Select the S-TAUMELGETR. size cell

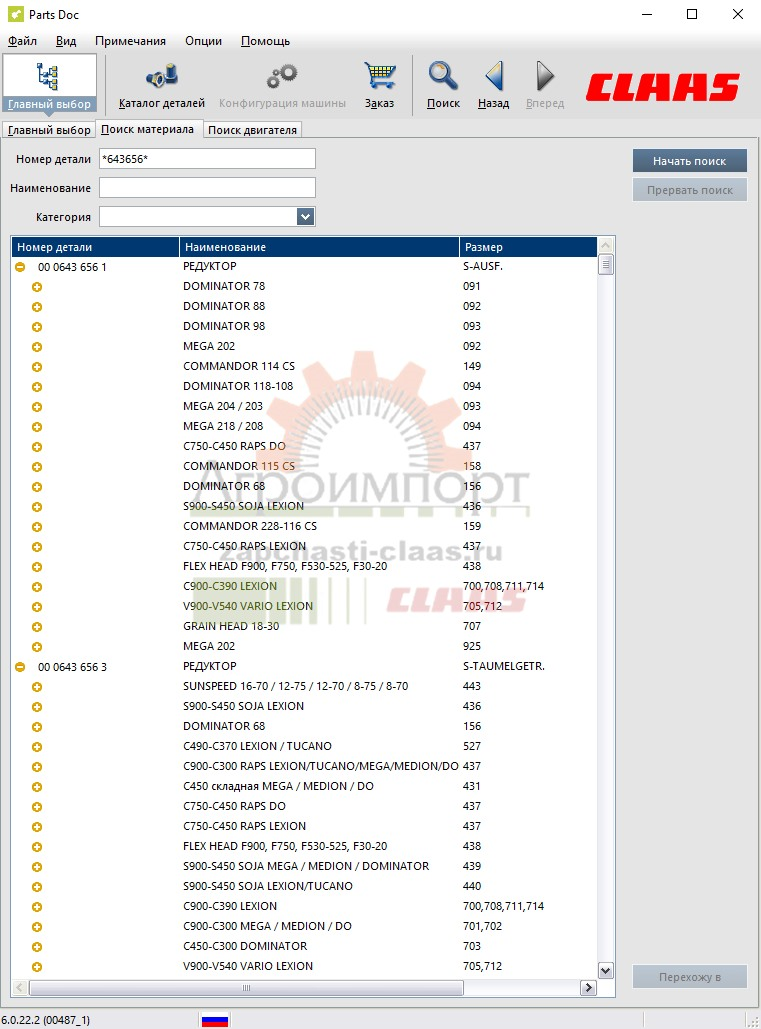[504, 666]
